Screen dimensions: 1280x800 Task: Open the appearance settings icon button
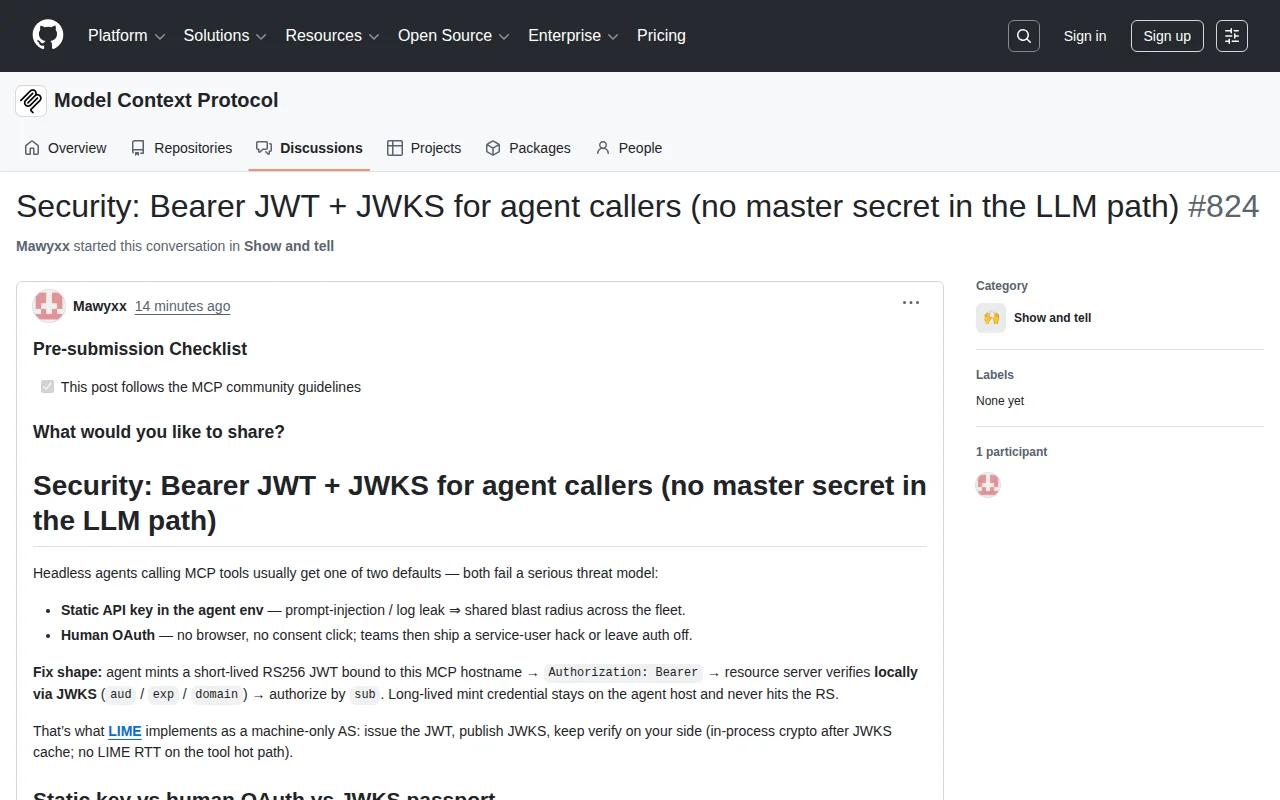point(1232,36)
